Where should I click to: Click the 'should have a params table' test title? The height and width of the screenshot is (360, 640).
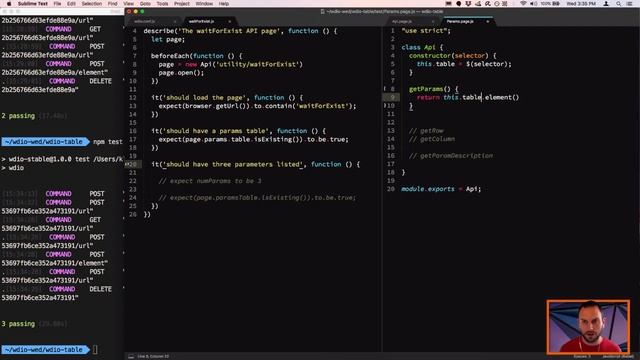pyautogui.click(x=216, y=131)
